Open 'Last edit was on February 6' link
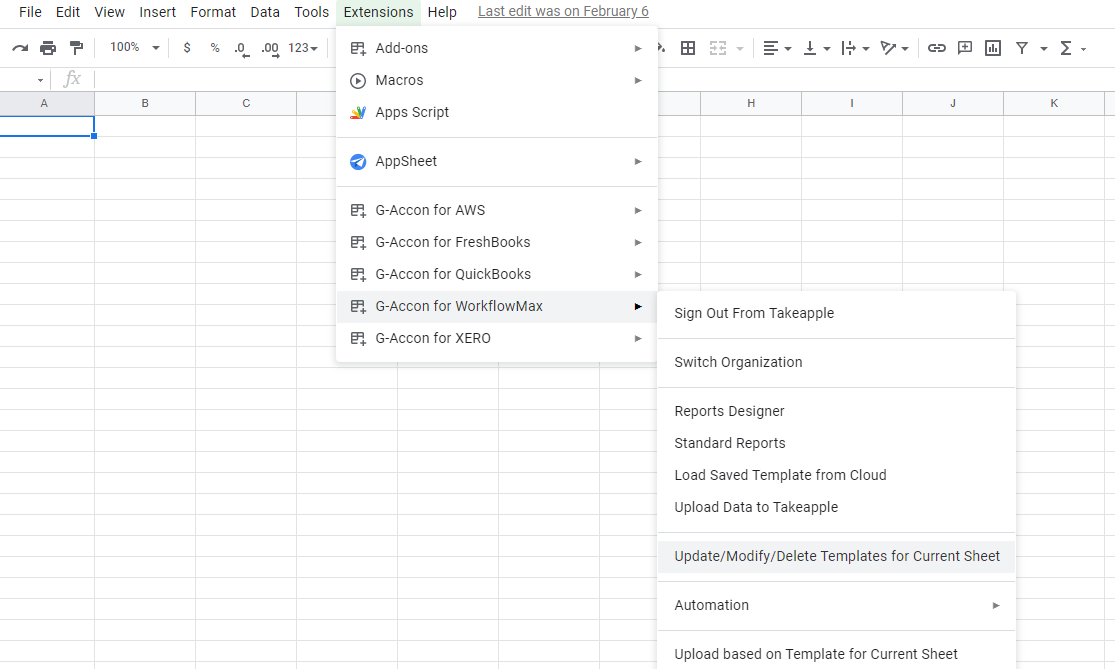Viewport: 1115px width, 669px height. 563,11
